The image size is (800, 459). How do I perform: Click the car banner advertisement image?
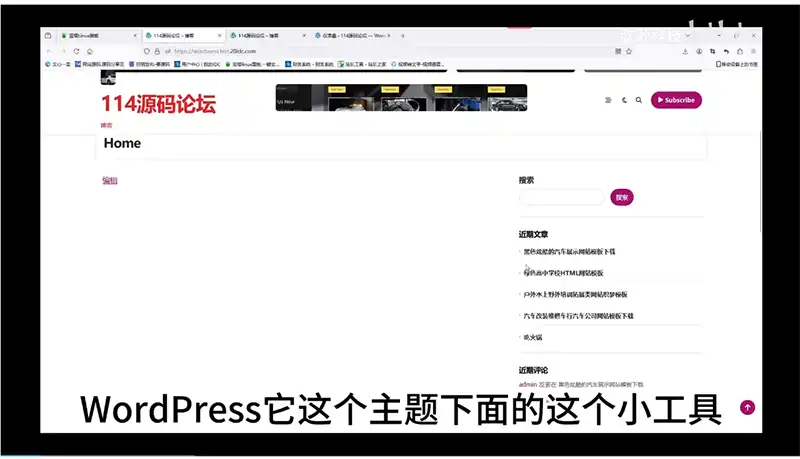[401, 98]
